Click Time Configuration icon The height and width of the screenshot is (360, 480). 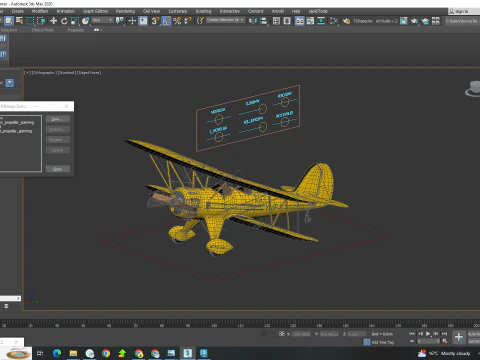[444, 341]
